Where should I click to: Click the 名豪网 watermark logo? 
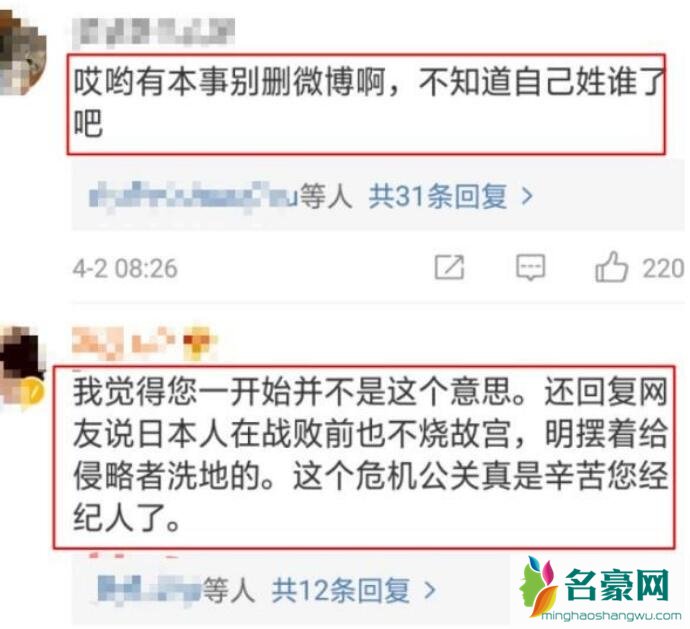tap(601, 585)
